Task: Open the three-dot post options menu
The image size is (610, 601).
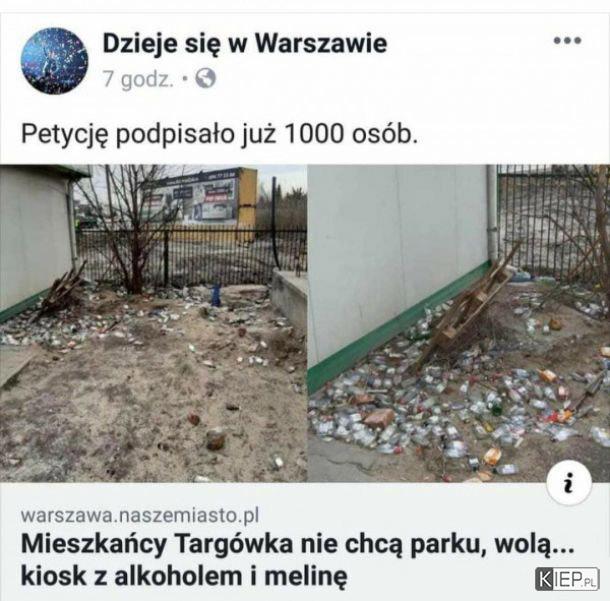Action: [x=567, y=40]
